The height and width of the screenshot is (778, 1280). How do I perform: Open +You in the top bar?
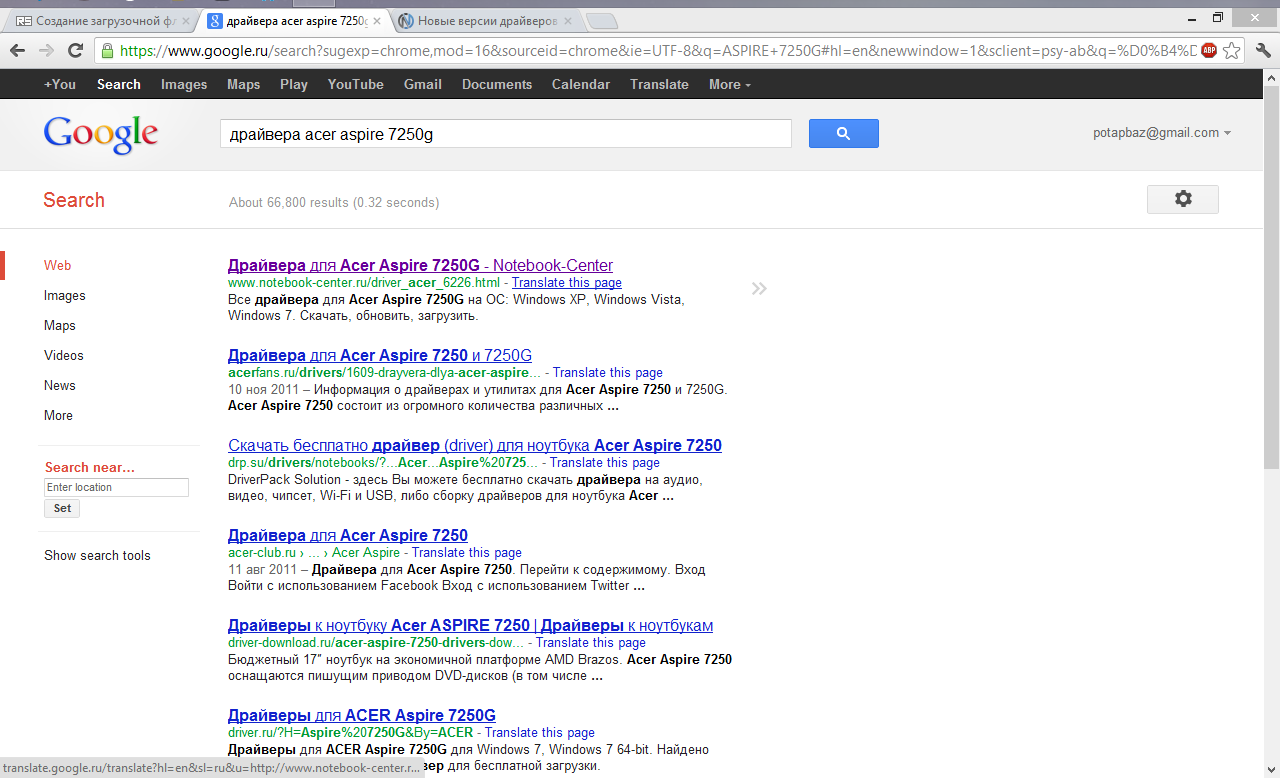click(60, 84)
